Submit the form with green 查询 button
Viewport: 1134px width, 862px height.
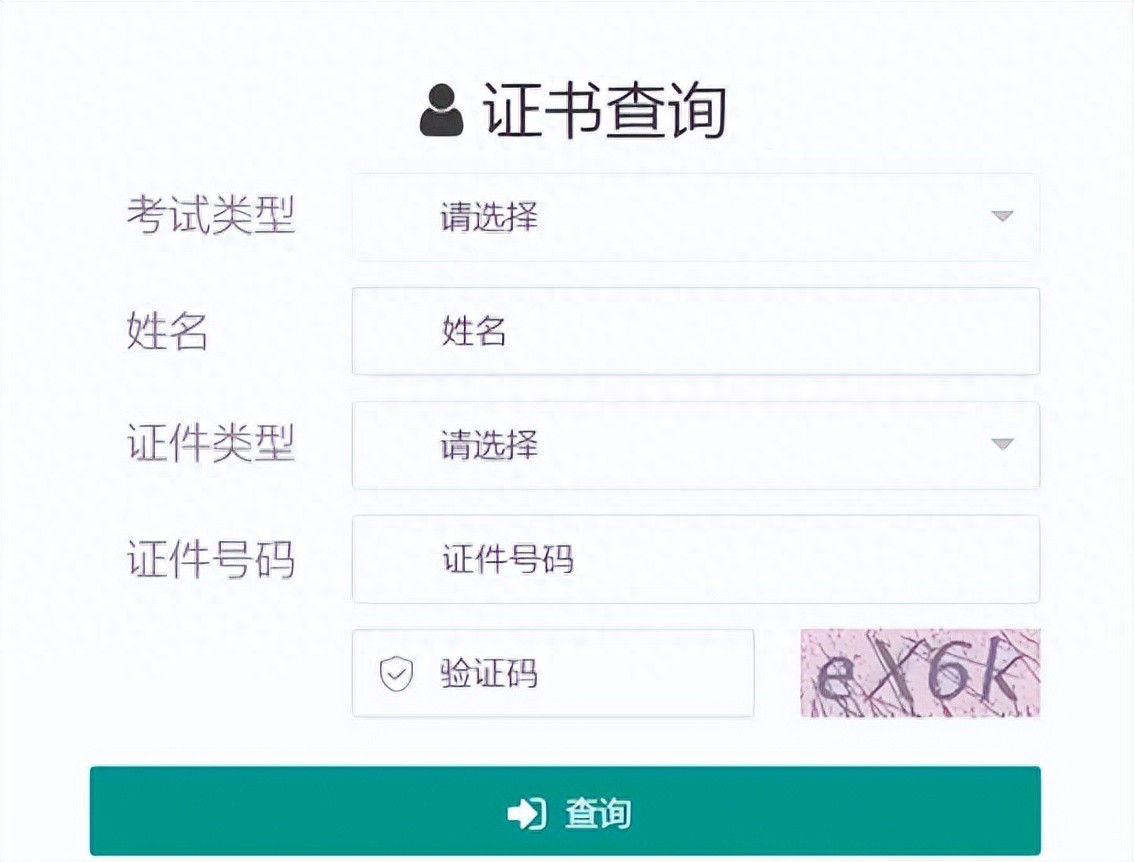coord(566,811)
